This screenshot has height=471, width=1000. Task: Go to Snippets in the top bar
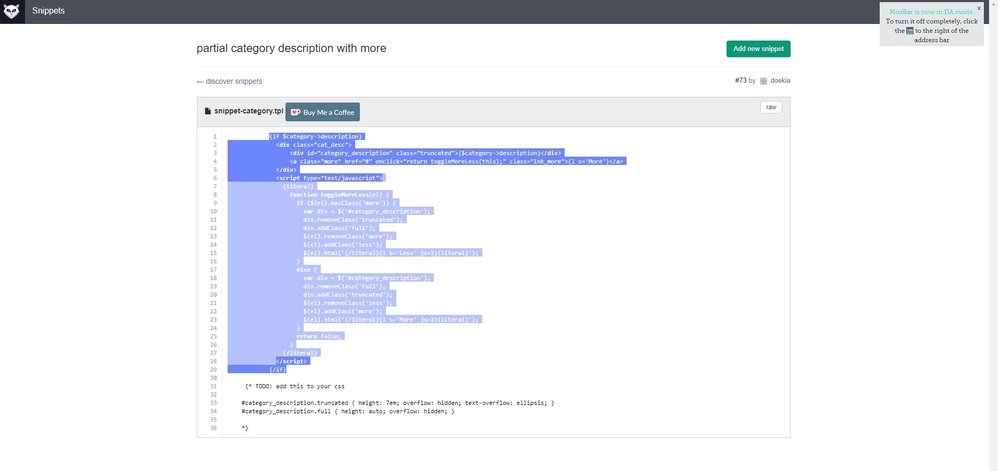click(x=48, y=11)
